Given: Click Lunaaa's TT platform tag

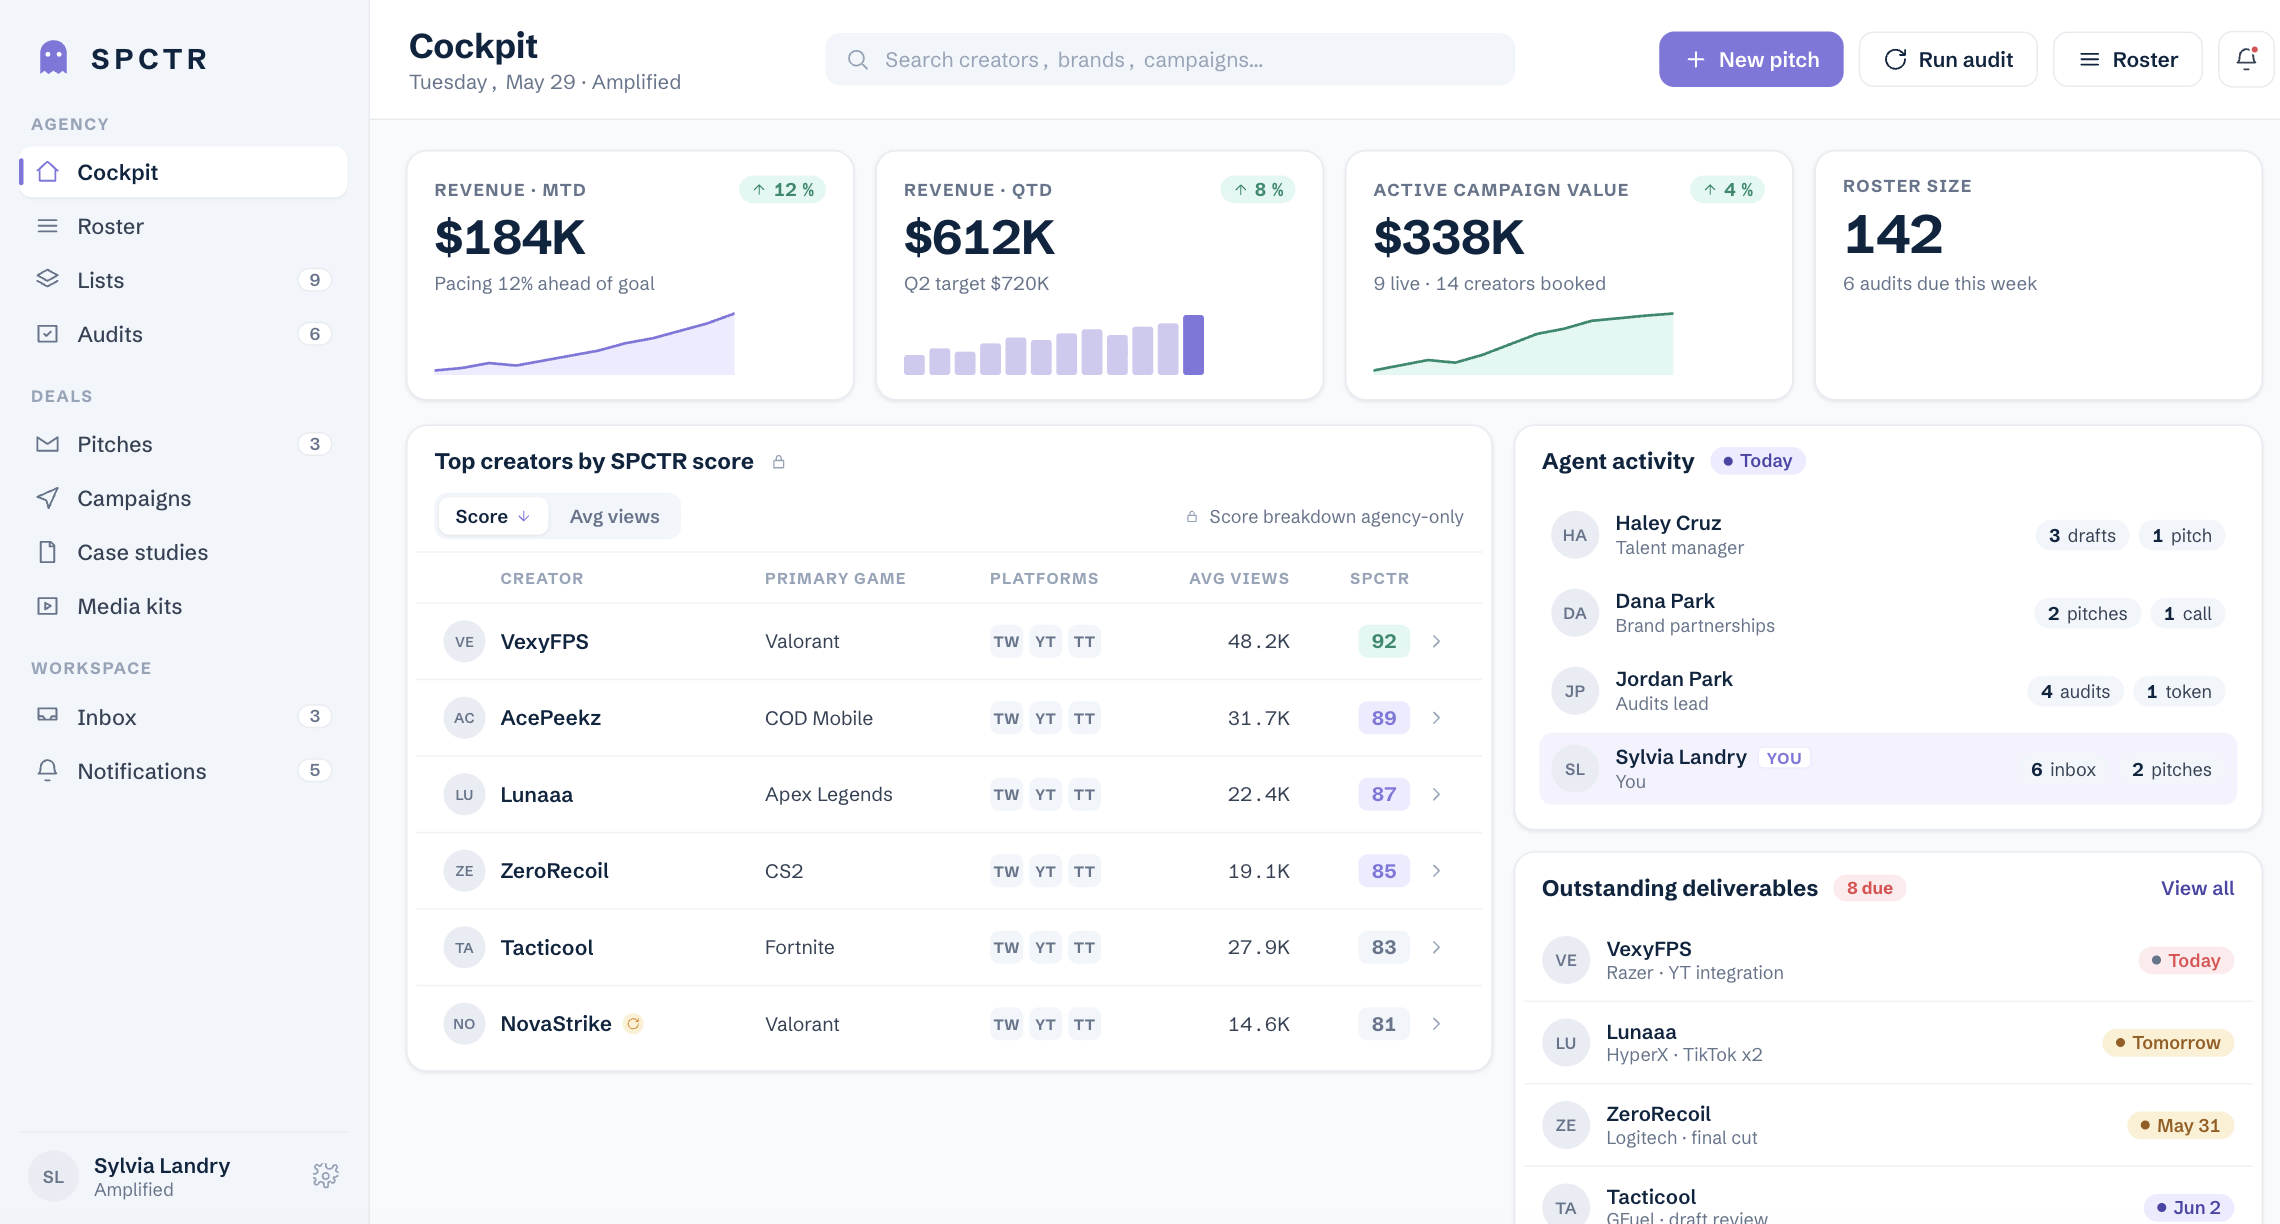Looking at the screenshot, I should click(x=1084, y=794).
